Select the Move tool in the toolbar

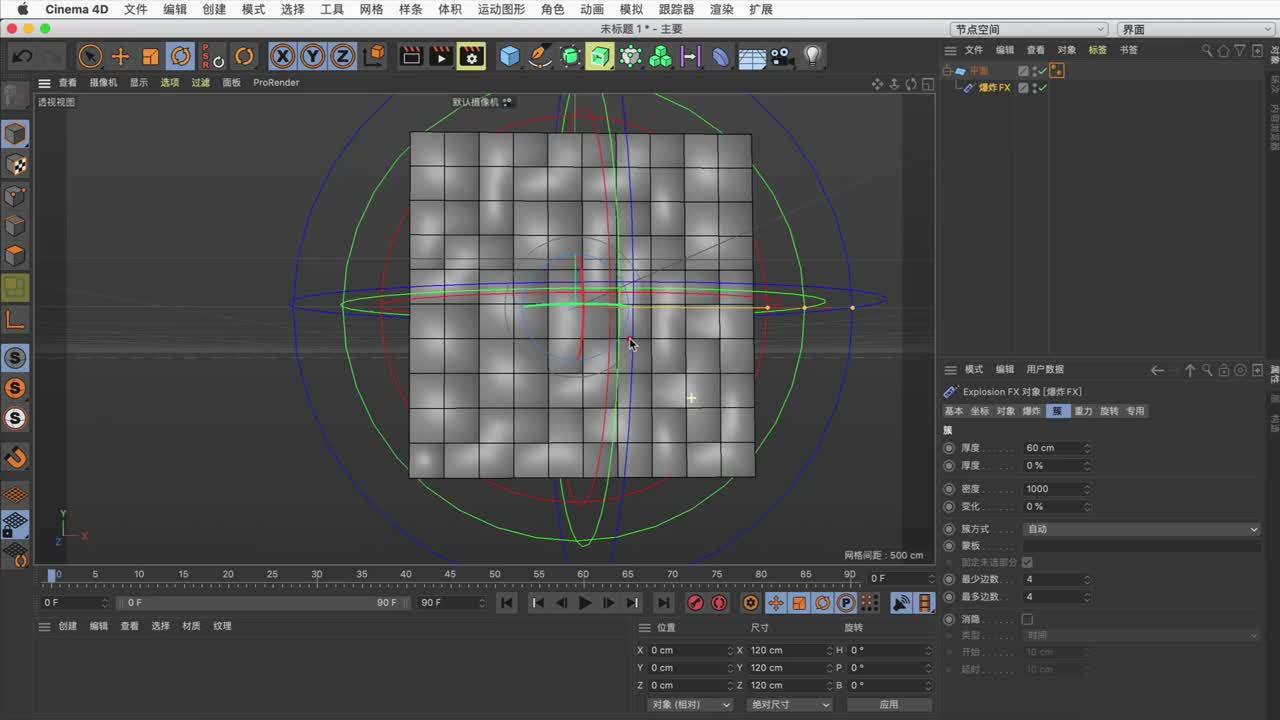pyautogui.click(x=120, y=57)
